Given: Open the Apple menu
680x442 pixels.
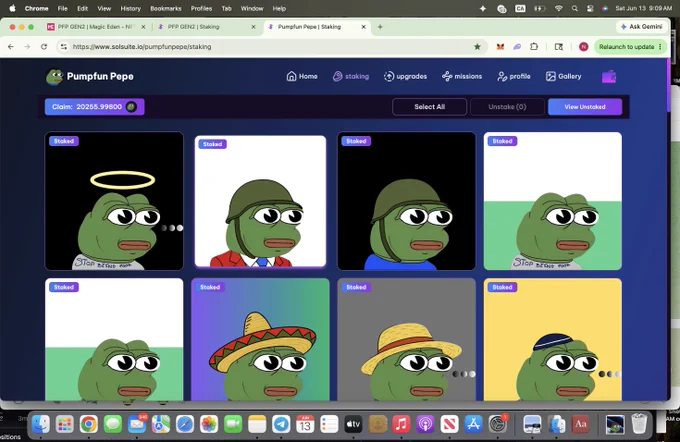Looking at the screenshot, I should (x=13, y=8).
